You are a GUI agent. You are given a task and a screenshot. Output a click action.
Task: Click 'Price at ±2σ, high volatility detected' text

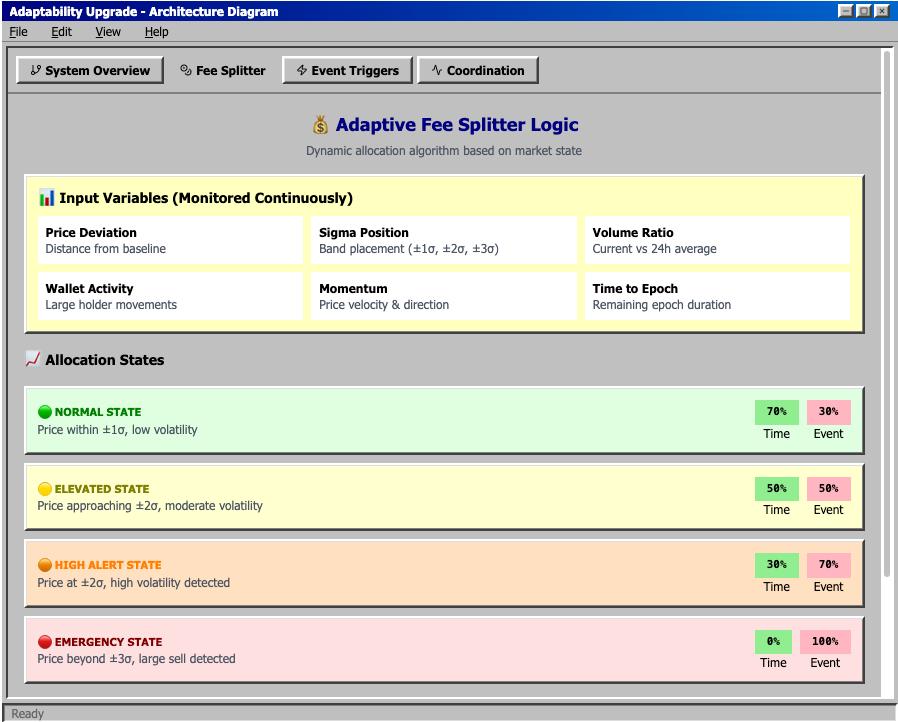[133, 583]
